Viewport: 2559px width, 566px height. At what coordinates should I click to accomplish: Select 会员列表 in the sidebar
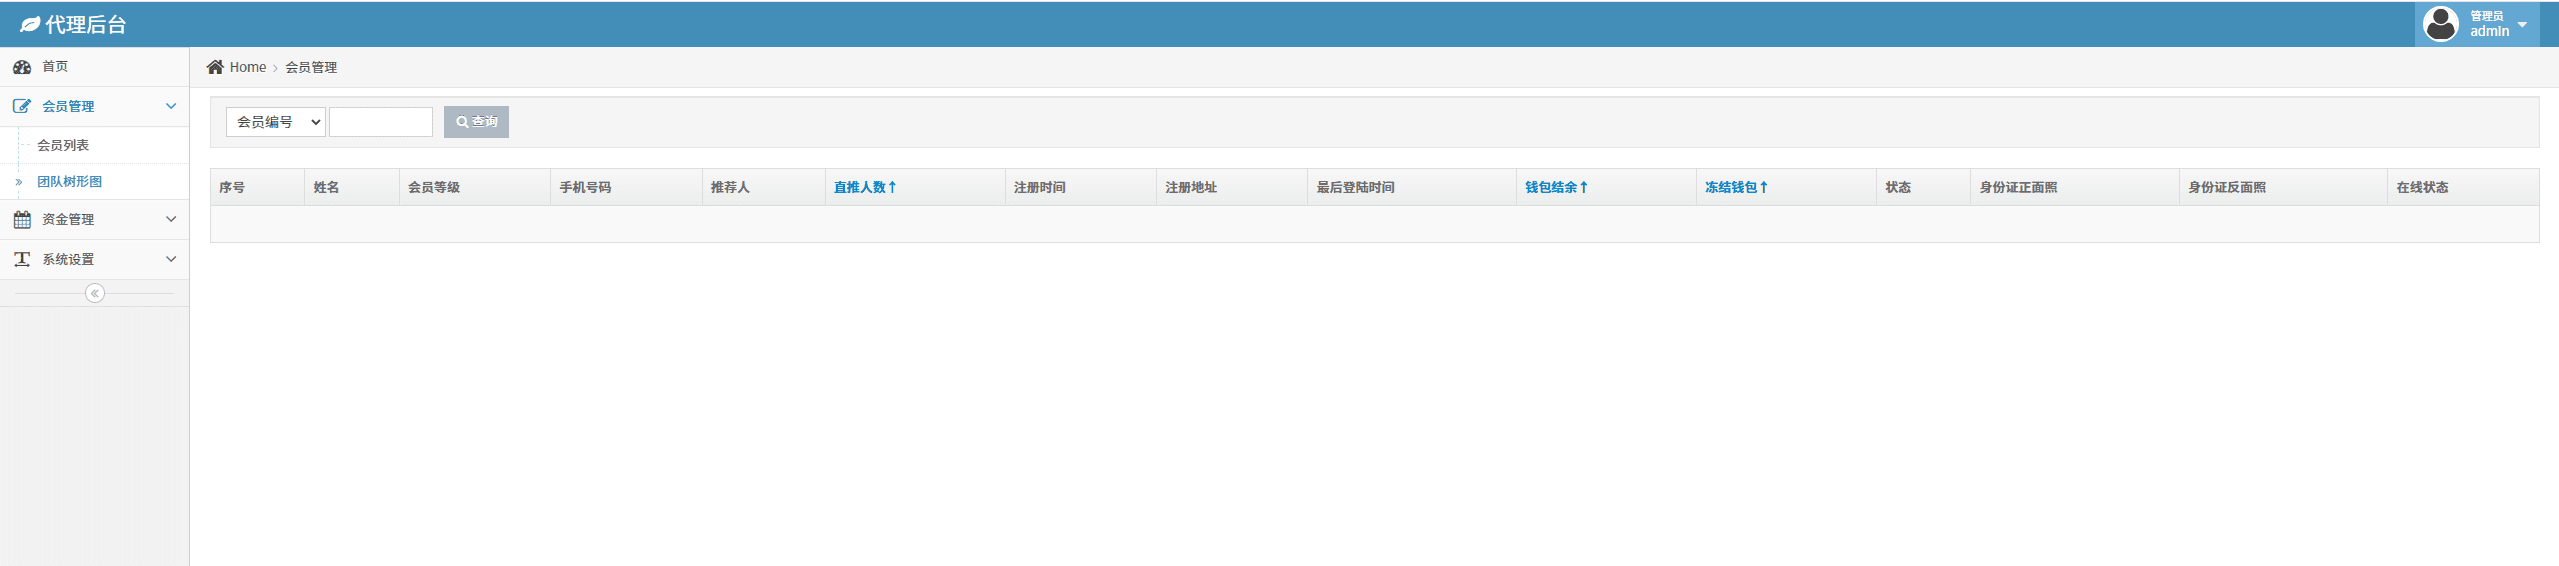63,145
